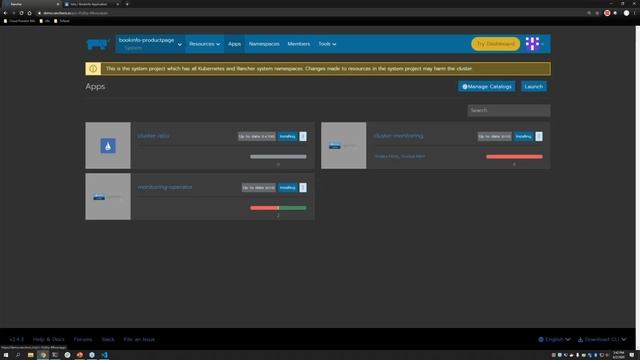The image size is (640, 360).
Task: Click the cluster-alerting Up to date badge
Action: click(x=257, y=136)
